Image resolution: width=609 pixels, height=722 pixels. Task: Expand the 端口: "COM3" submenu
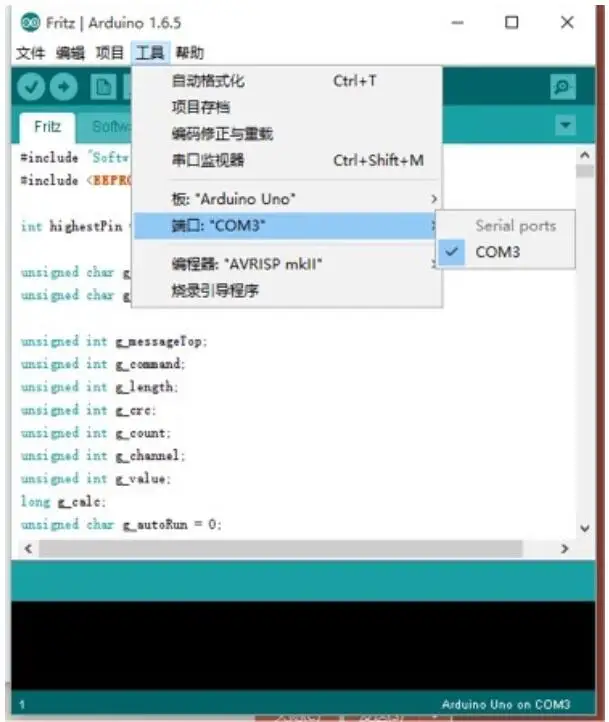[285, 226]
